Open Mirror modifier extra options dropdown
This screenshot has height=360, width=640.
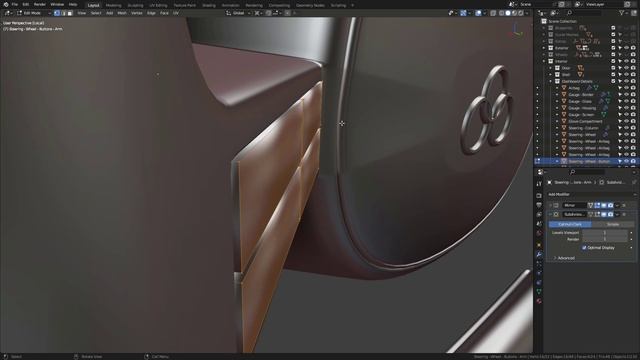tap(617, 205)
